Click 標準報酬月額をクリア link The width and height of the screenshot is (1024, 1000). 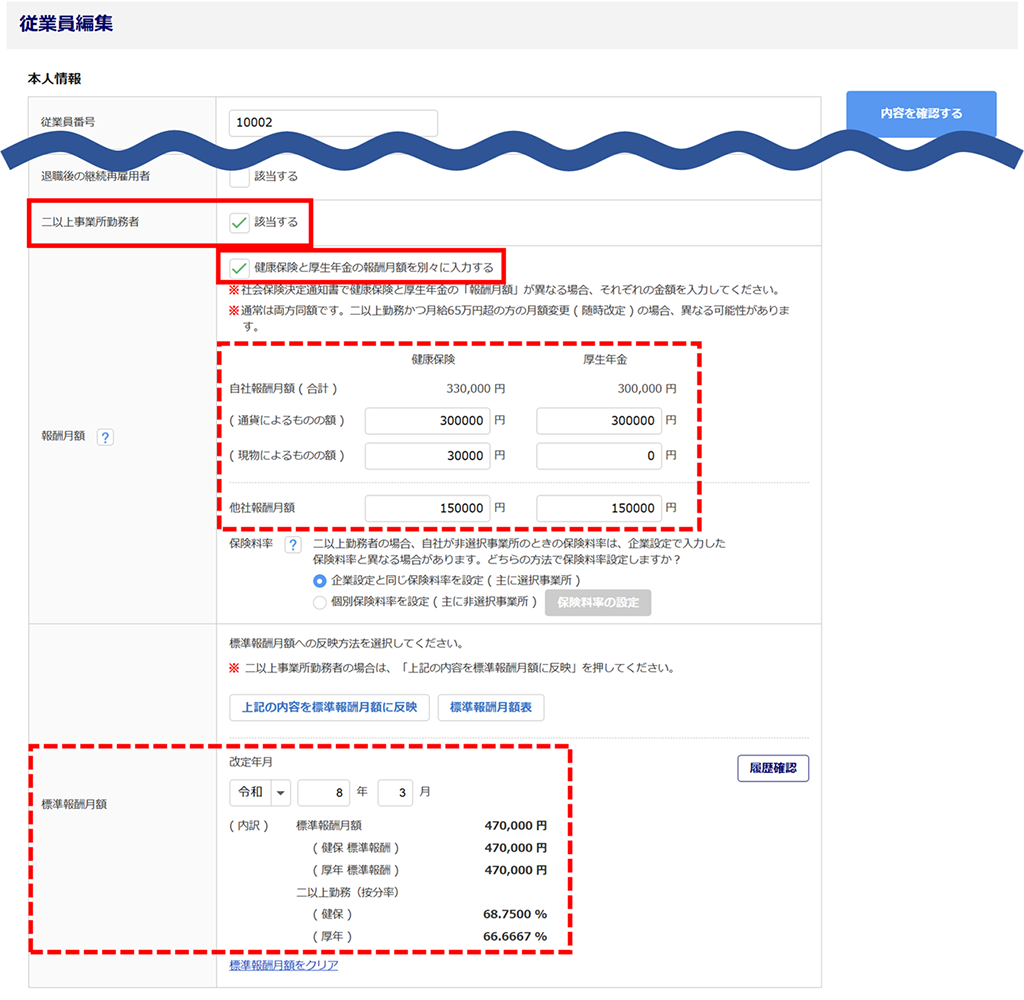(x=284, y=965)
